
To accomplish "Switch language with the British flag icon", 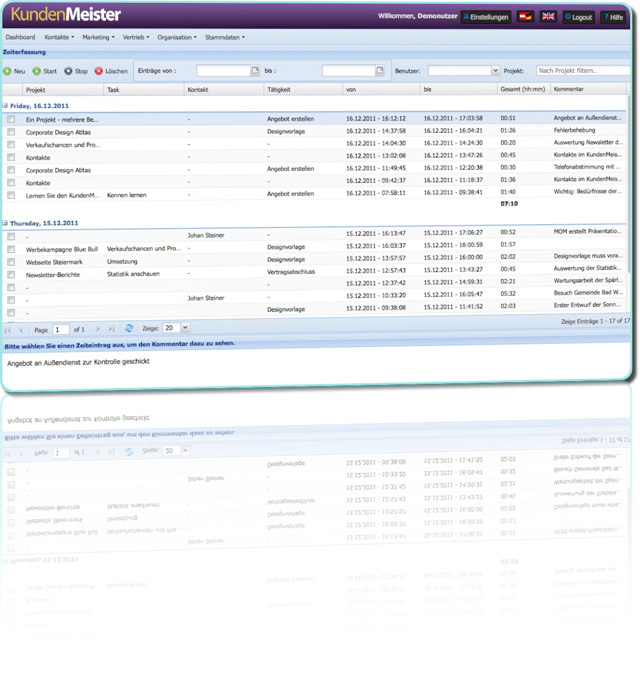I will click(548, 17).
